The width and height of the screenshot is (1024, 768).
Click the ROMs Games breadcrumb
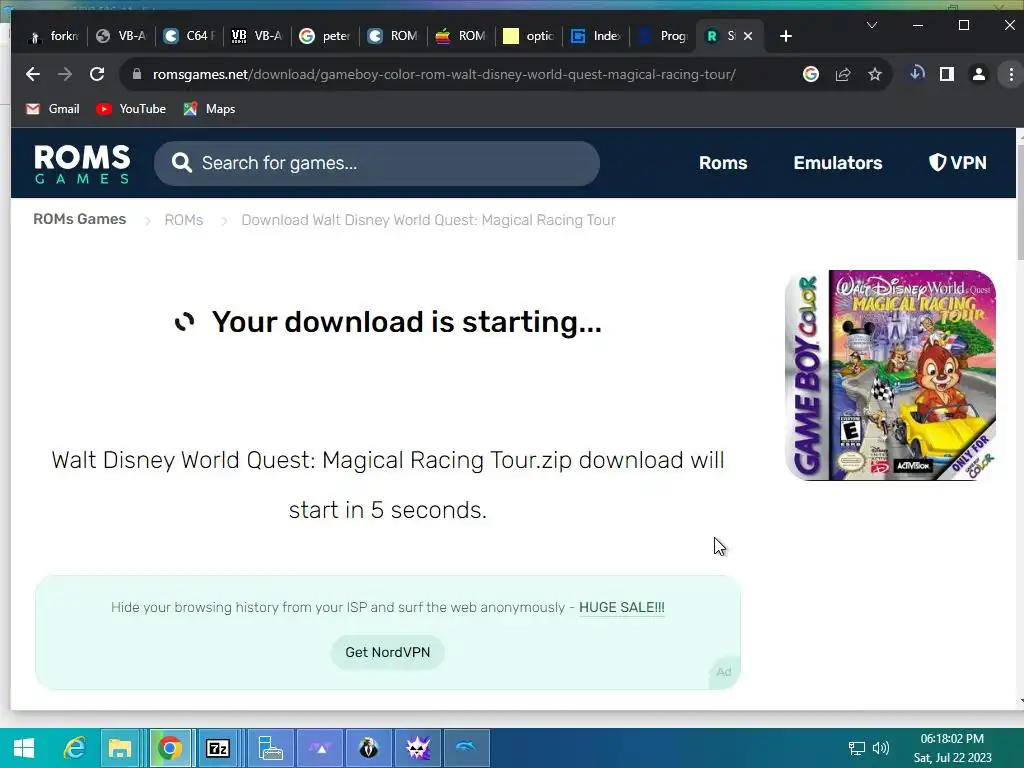click(80, 219)
